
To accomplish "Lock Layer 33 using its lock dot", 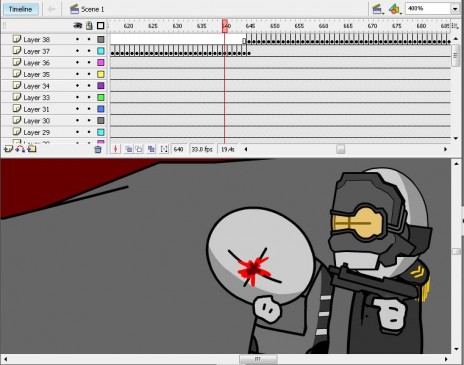I will click(89, 97).
